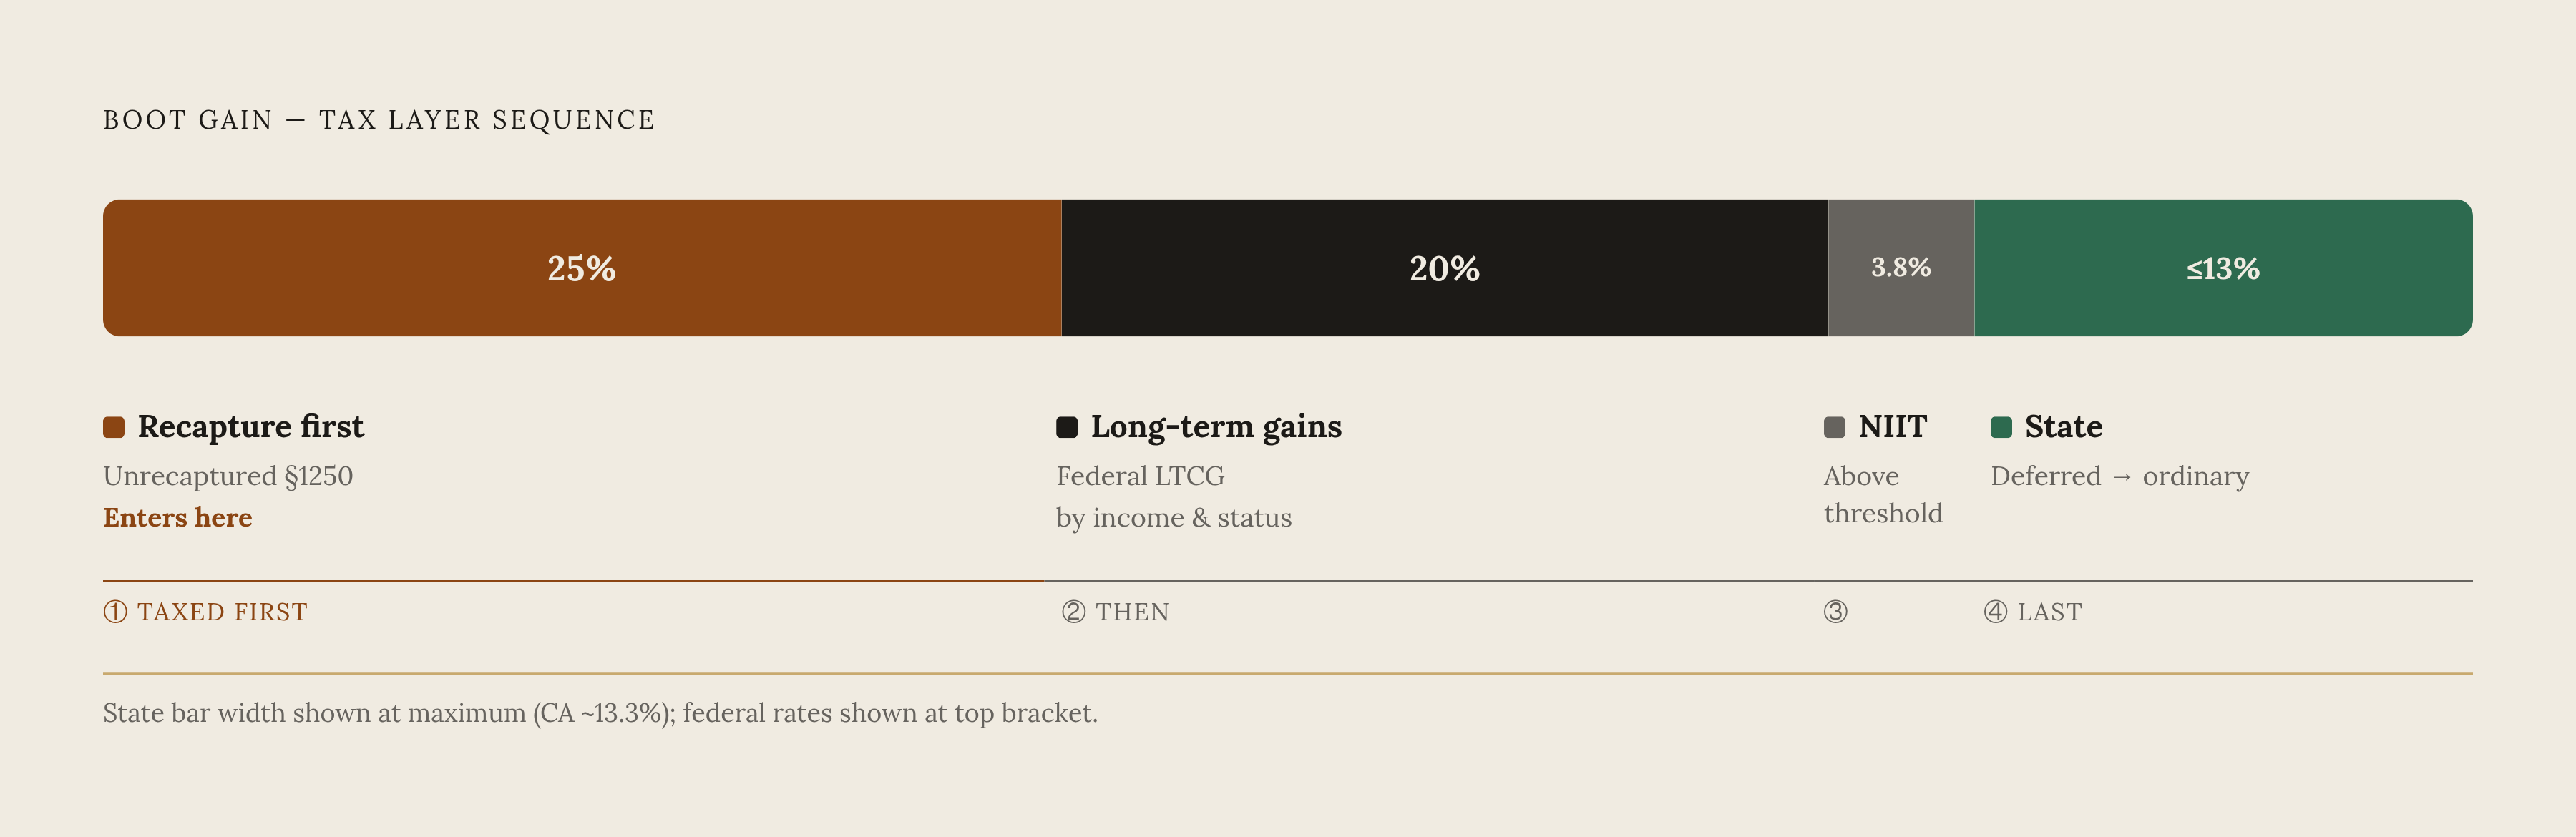Click the NIIT heading label
The height and width of the screenshot is (837, 2576).
(1892, 427)
